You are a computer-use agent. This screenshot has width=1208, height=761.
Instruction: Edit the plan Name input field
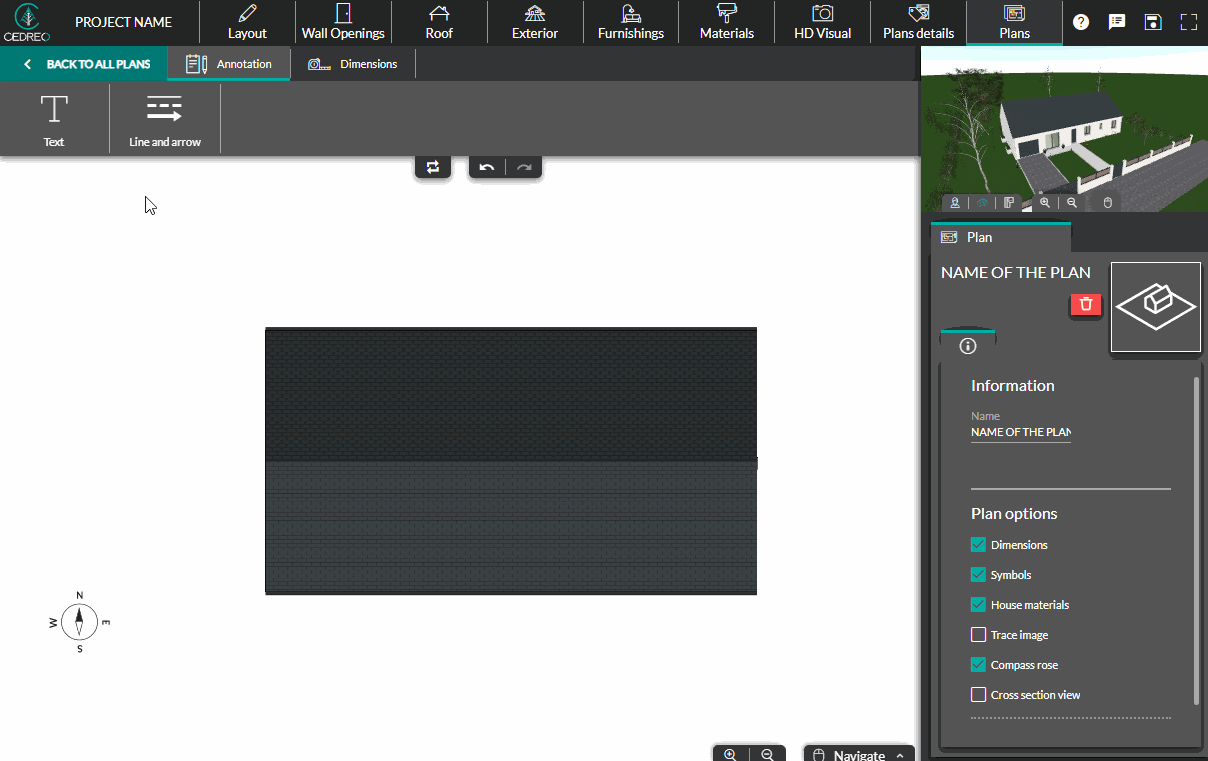(1020, 431)
